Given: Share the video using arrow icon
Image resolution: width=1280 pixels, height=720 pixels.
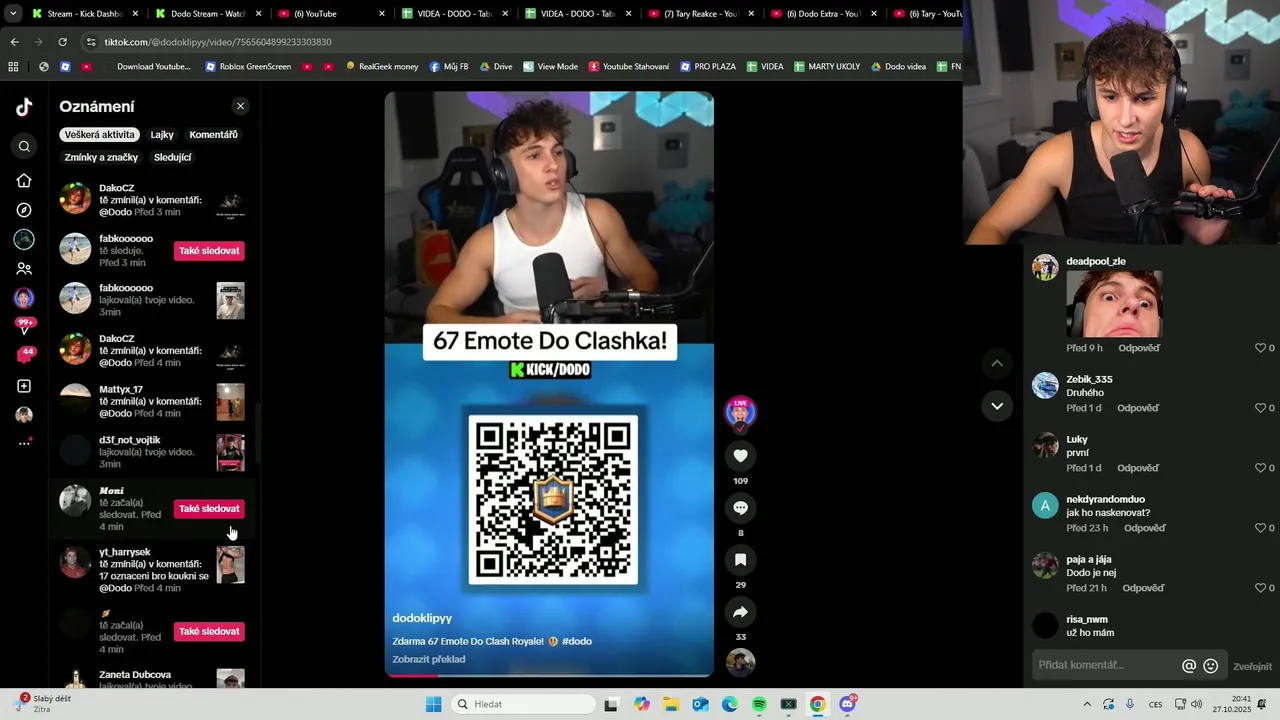Looking at the screenshot, I should point(740,612).
